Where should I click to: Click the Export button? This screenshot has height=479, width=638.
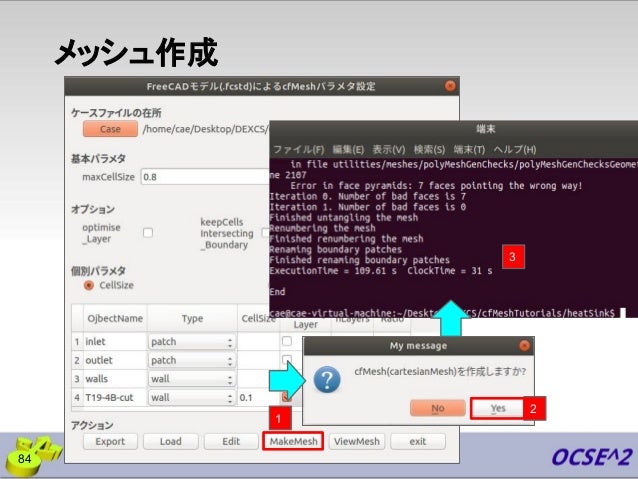tap(110, 442)
